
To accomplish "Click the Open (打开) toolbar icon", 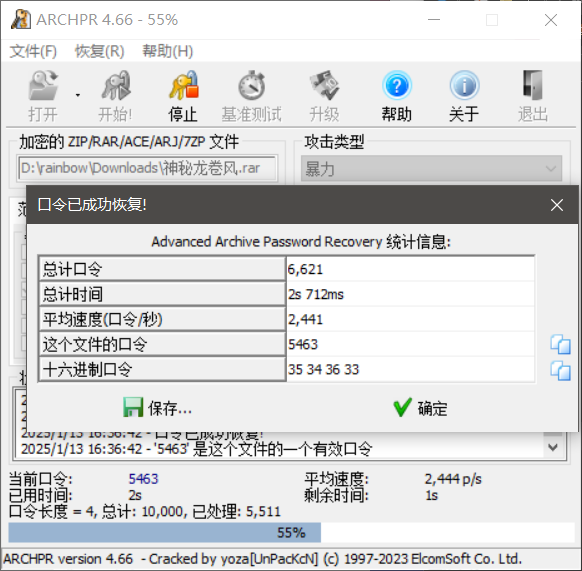I will (x=43, y=86).
